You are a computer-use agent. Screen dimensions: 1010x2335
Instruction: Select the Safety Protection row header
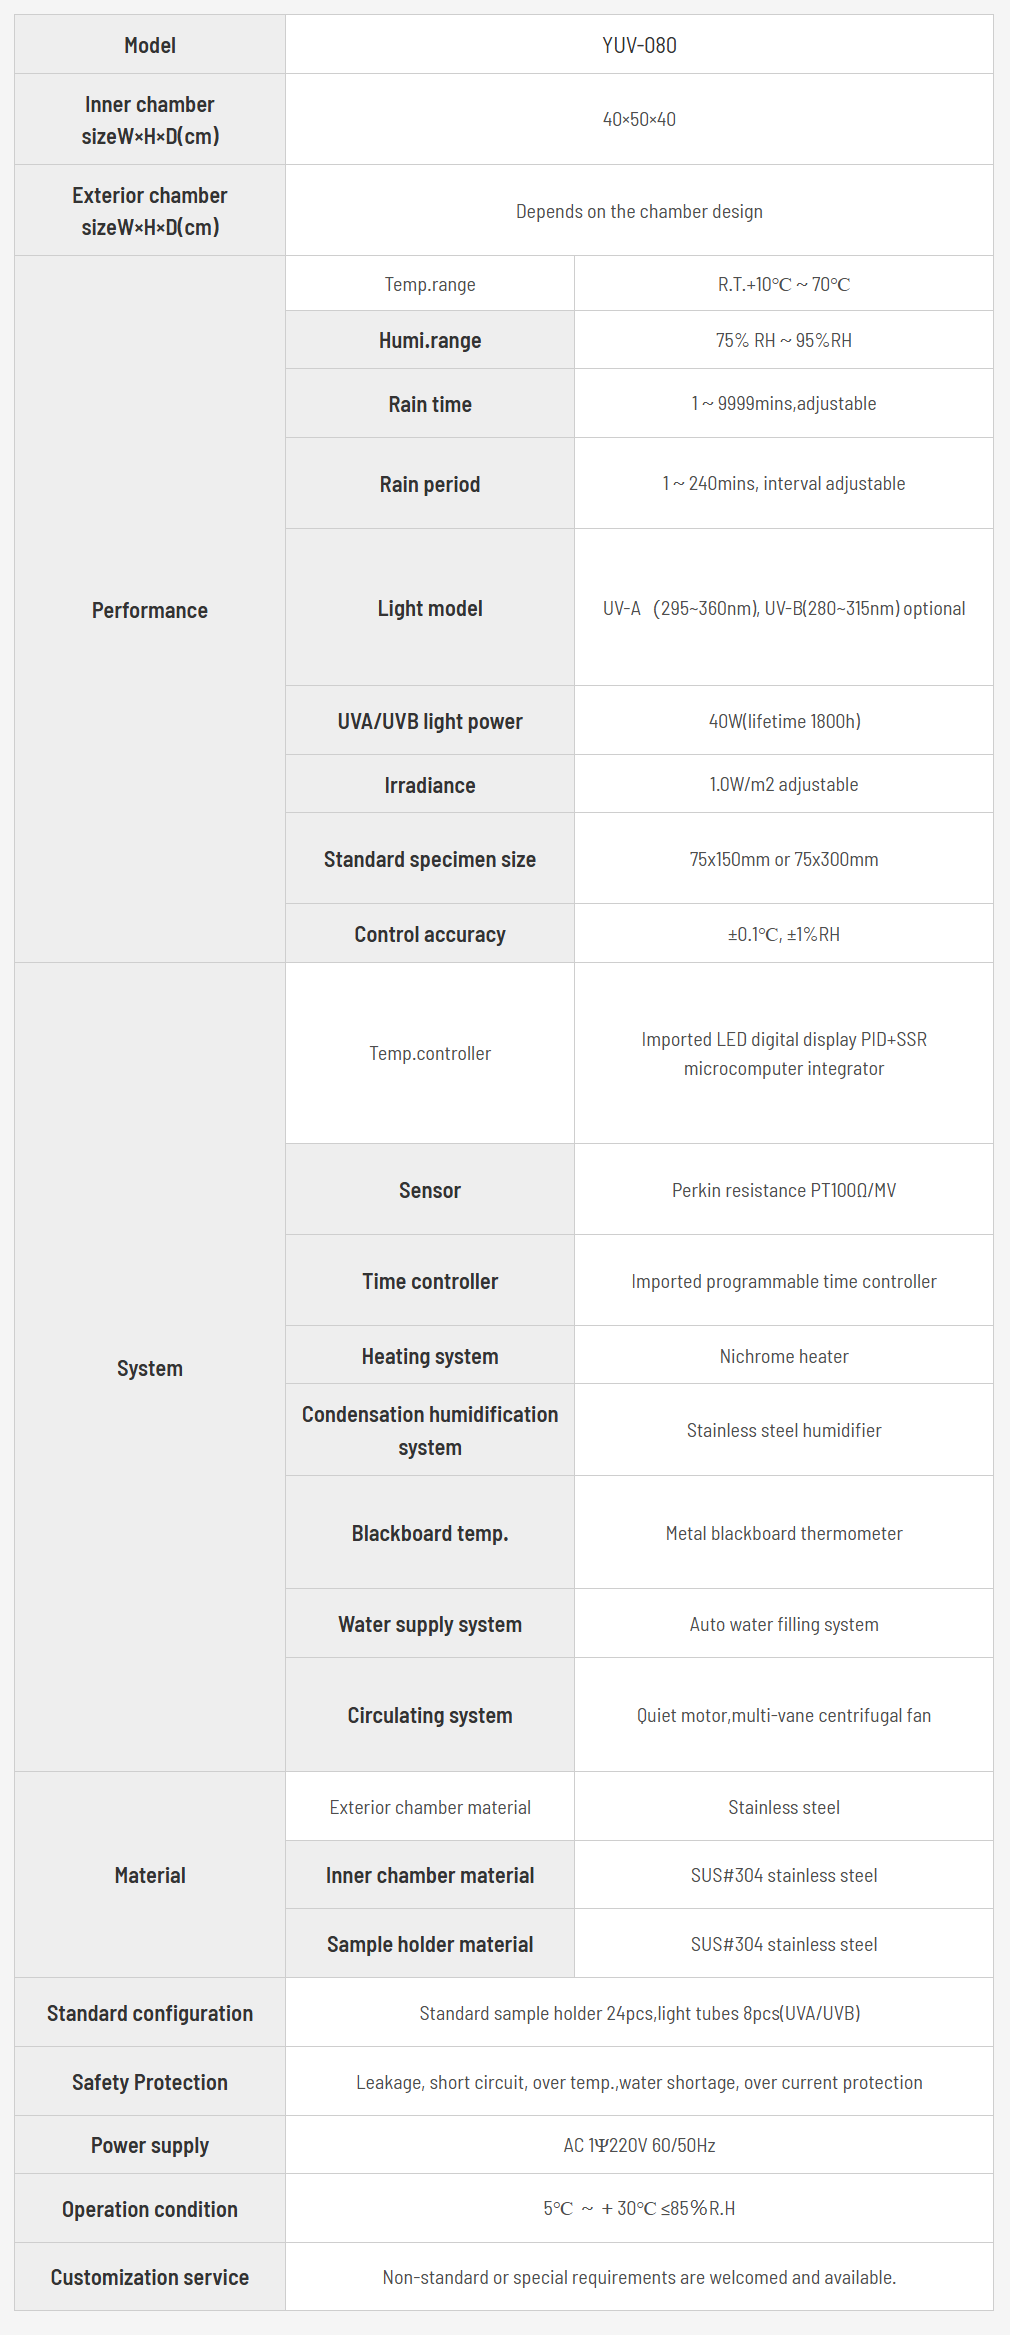(150, 2082)
